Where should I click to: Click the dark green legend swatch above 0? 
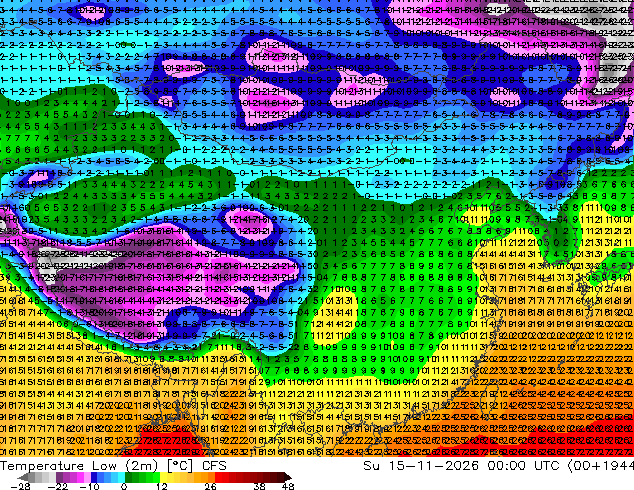pyautogui.click(x=128, y=477)
